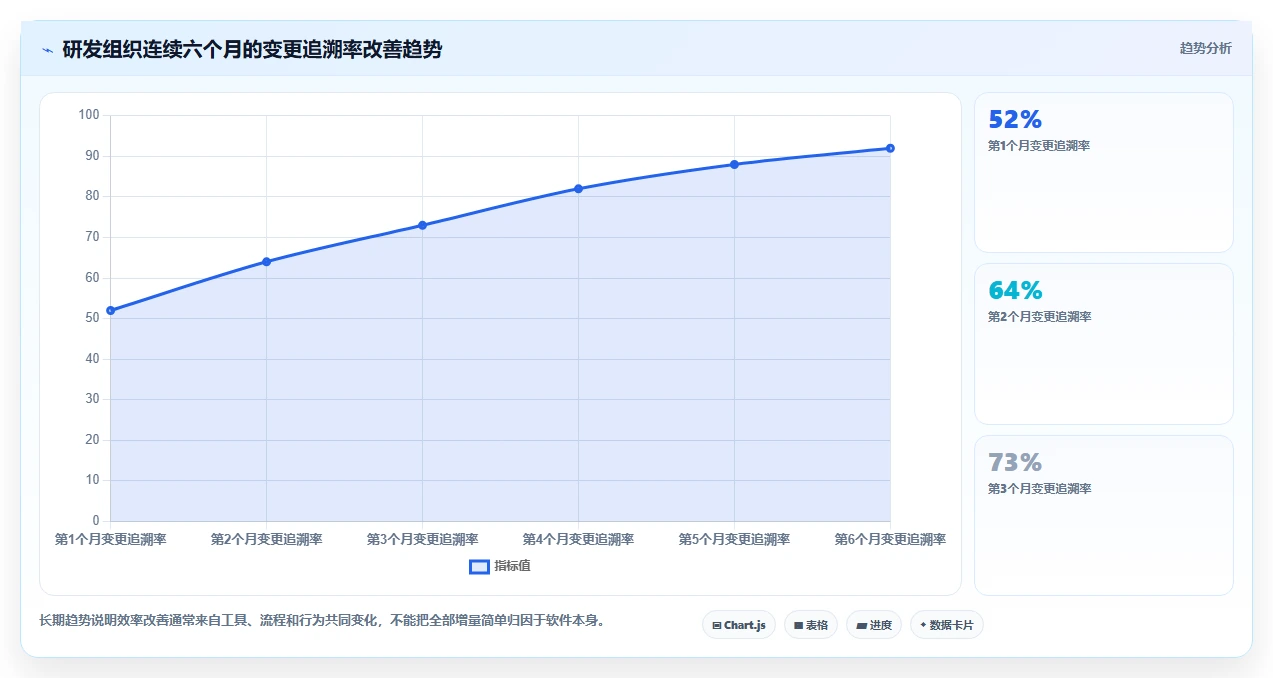This screenshot has height=678, width=1273.
Task: Click the 进度 chip icon
Action: [x=861, y=625]
